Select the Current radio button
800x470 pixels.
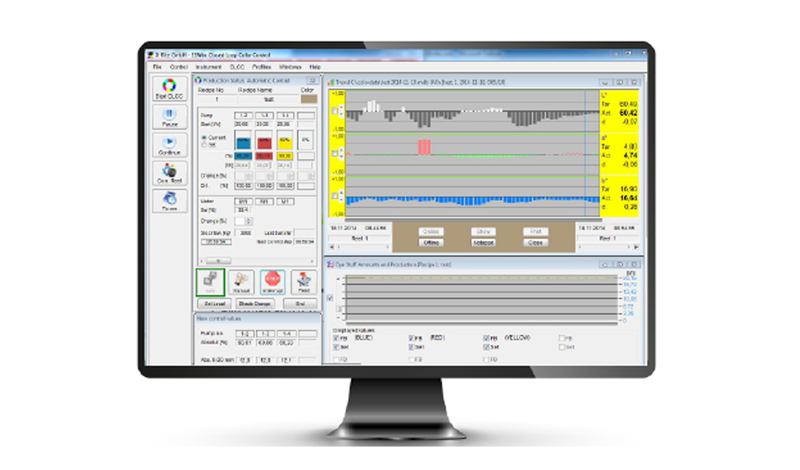tap(205, 138)
